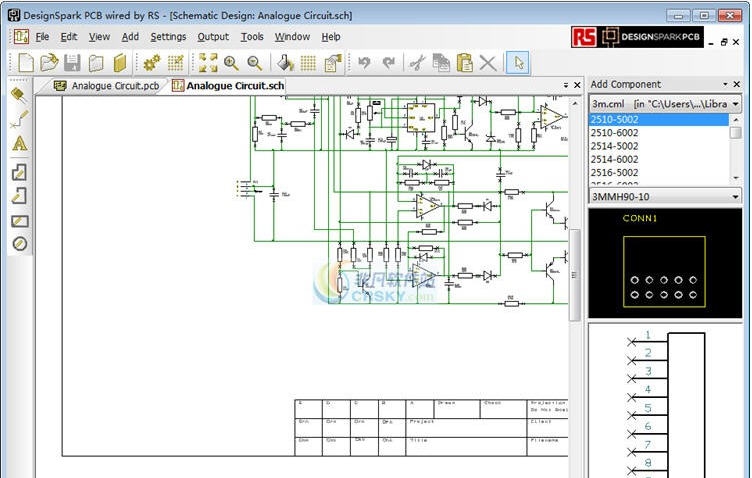Screen dimensions: 752x478
Task: Click the Zoom Out magnifier
Action: click(255, 63)
